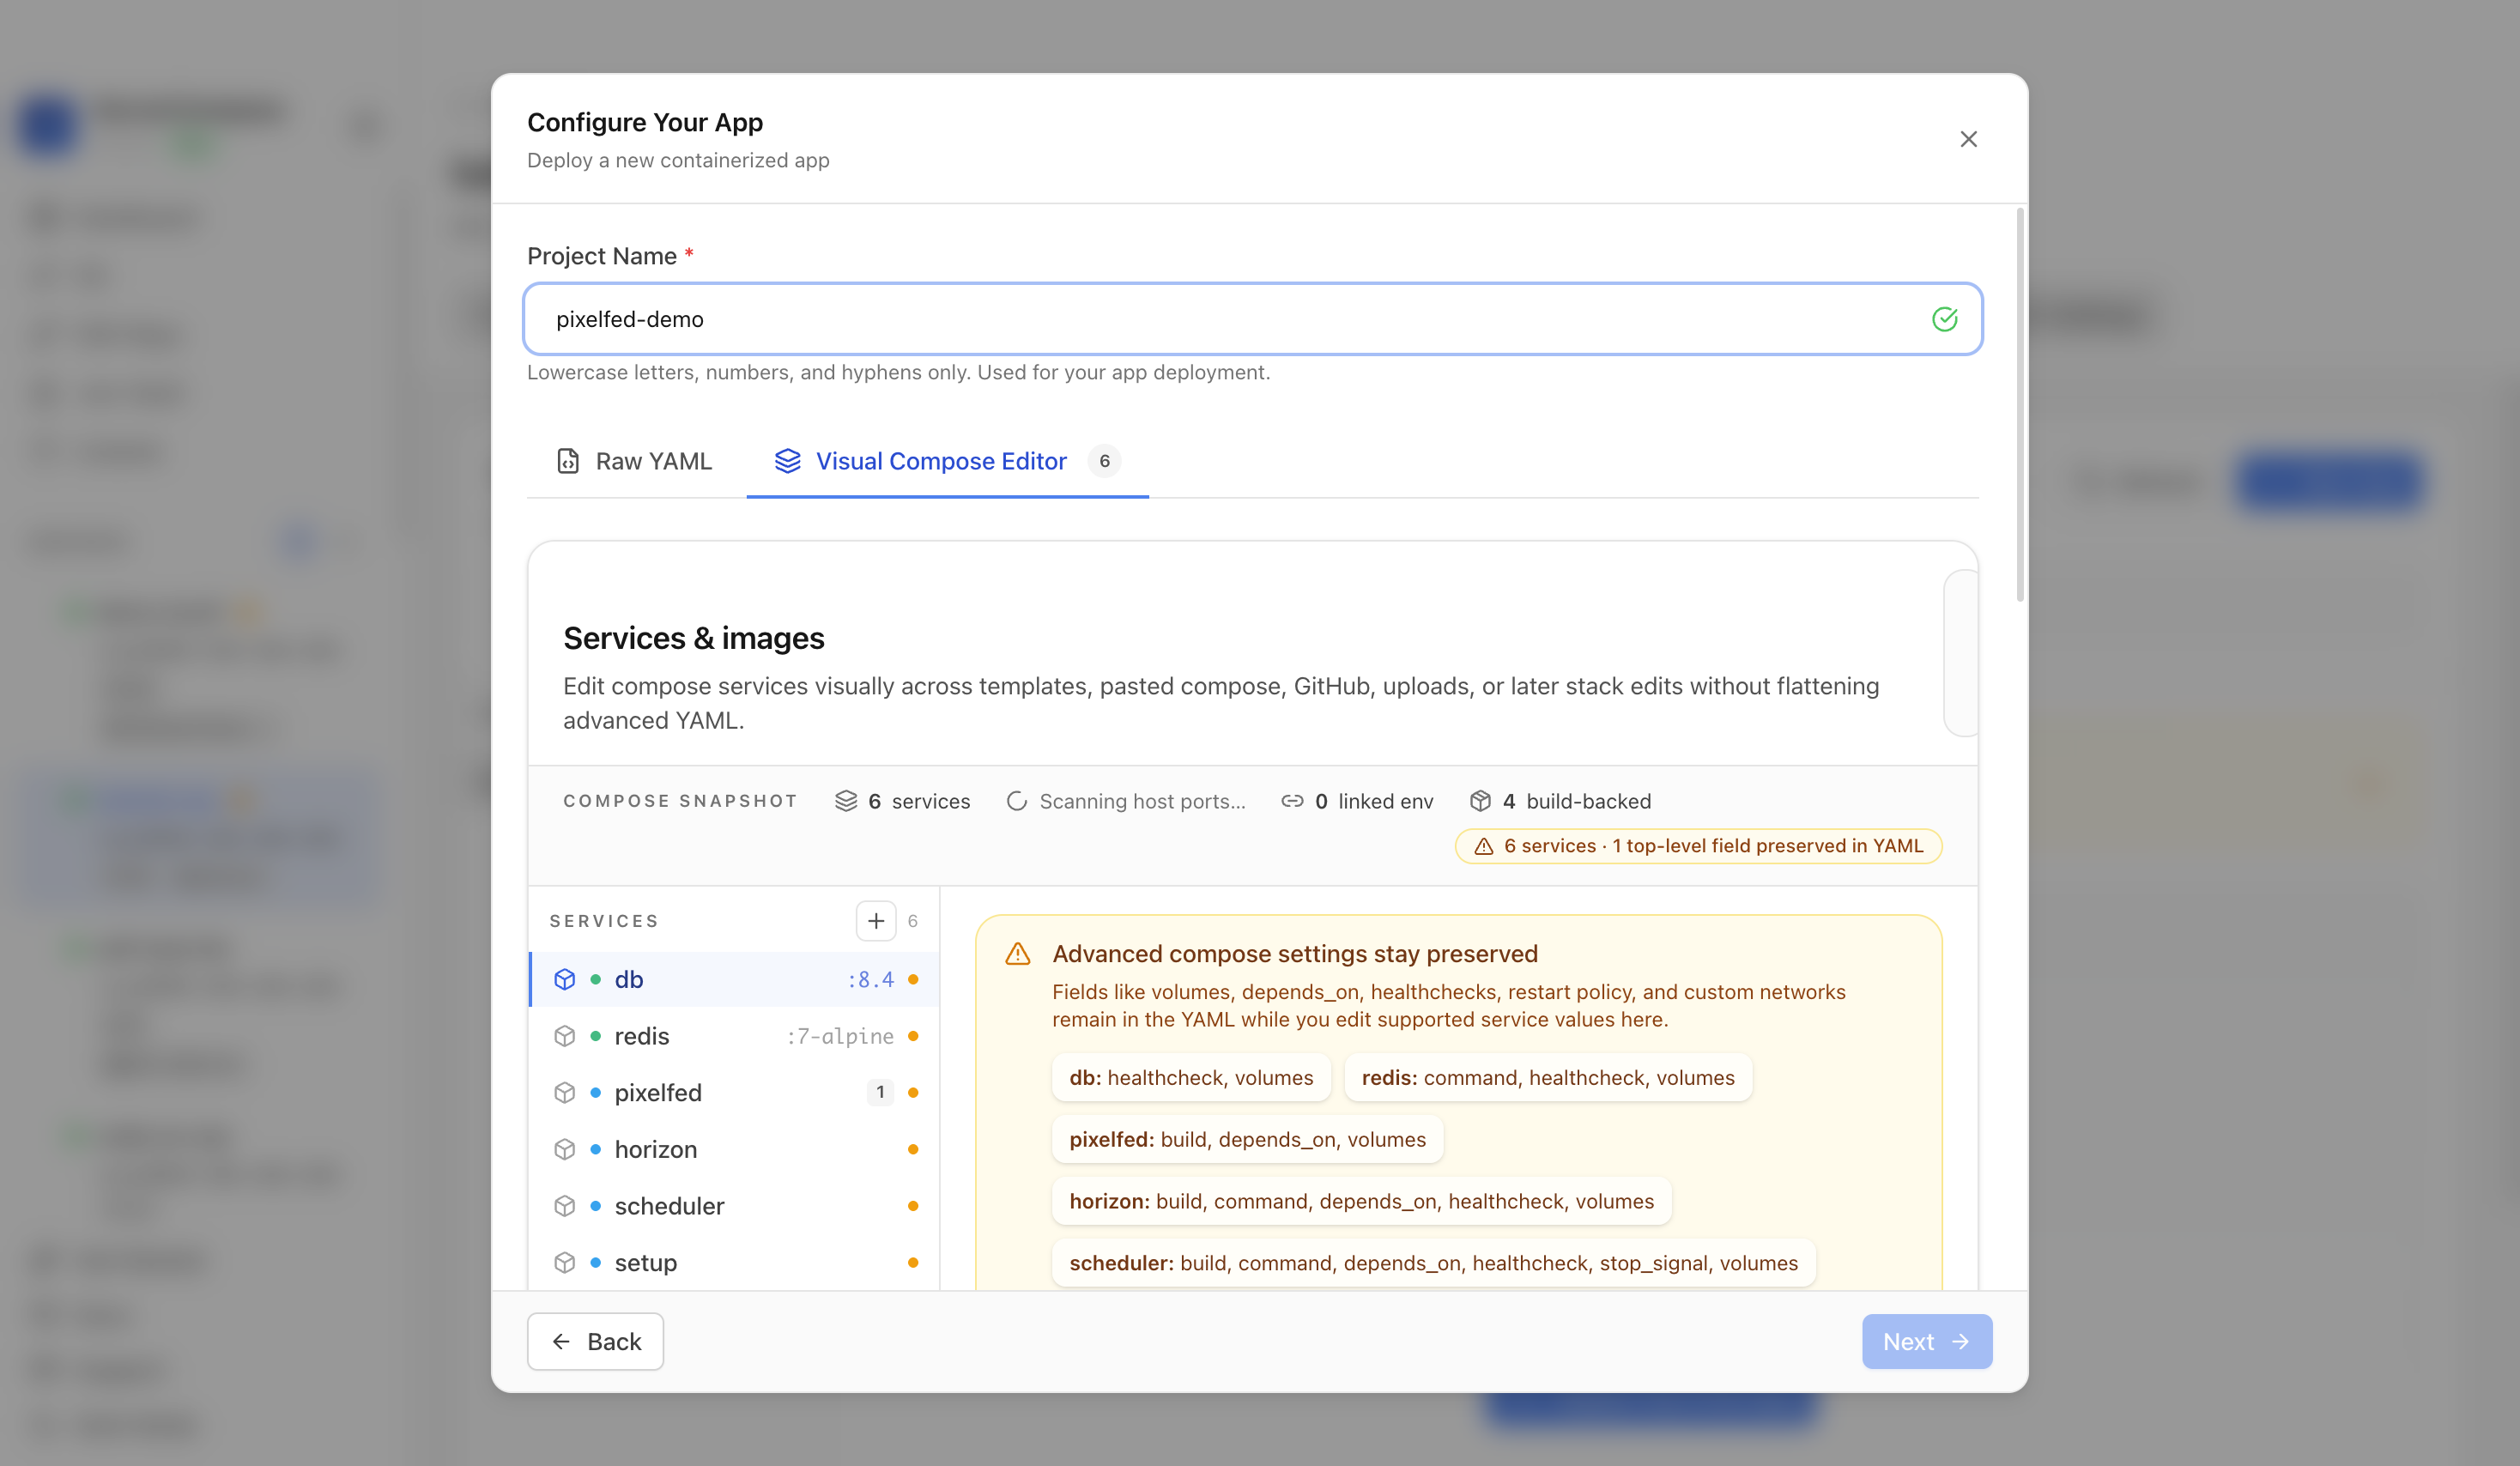Close the Configure Your App dialog
2520x1466 pixels.
[x=1968, y=139]
